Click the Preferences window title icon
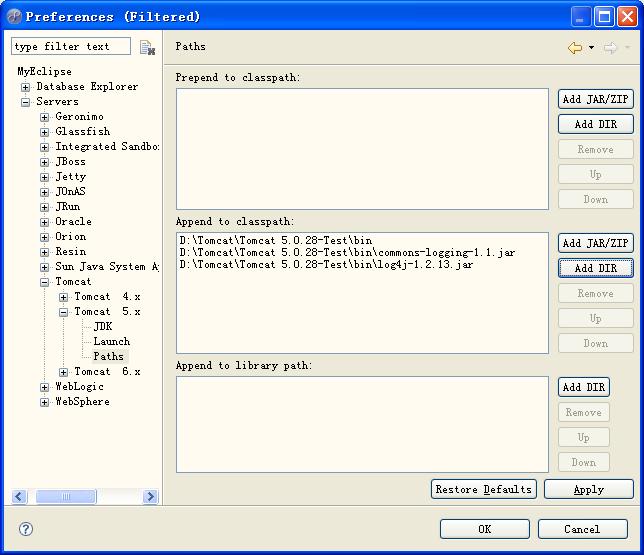Screen dimensions: 644x555 (13, 16)
